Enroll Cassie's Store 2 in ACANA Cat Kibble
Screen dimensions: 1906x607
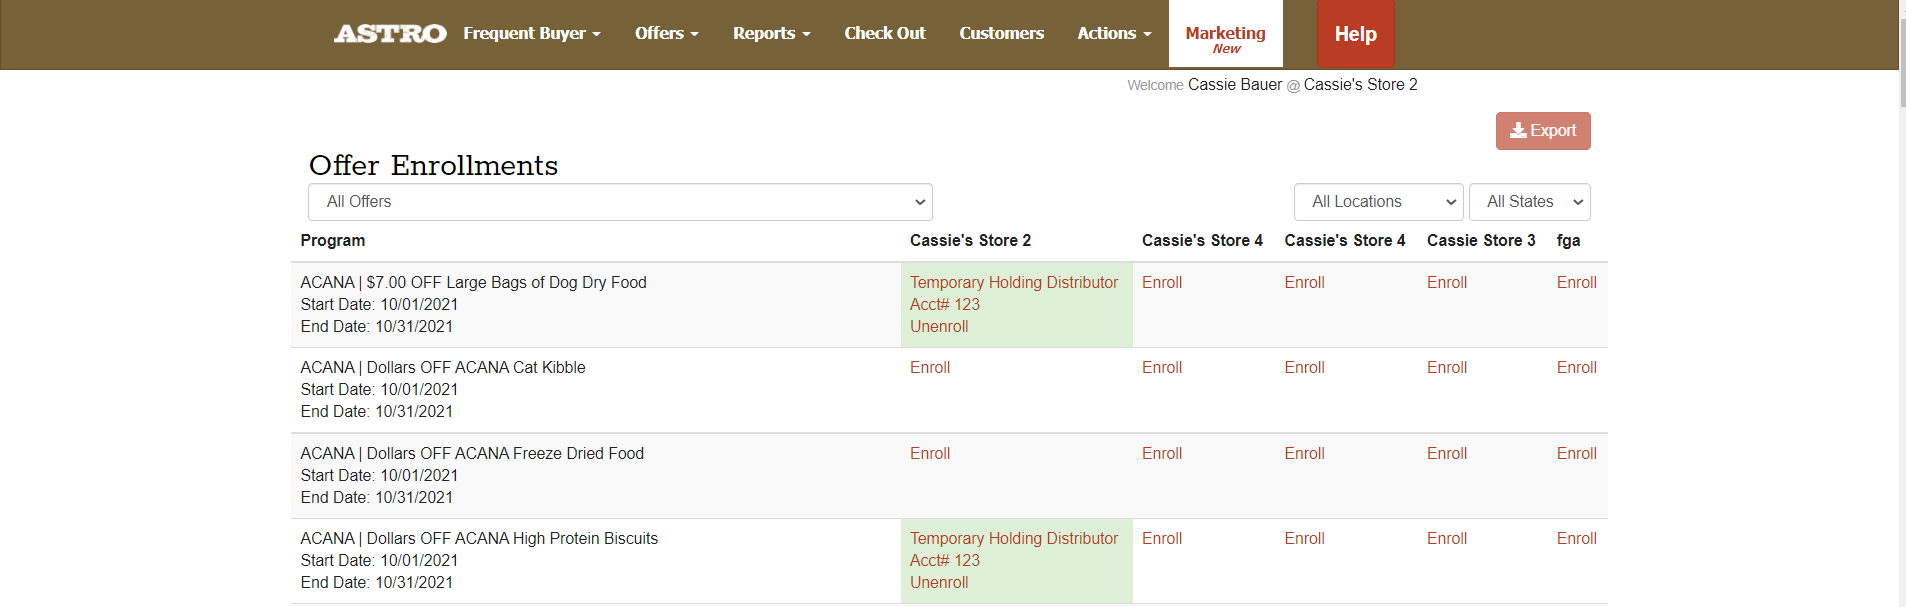(x=929, y=368)
